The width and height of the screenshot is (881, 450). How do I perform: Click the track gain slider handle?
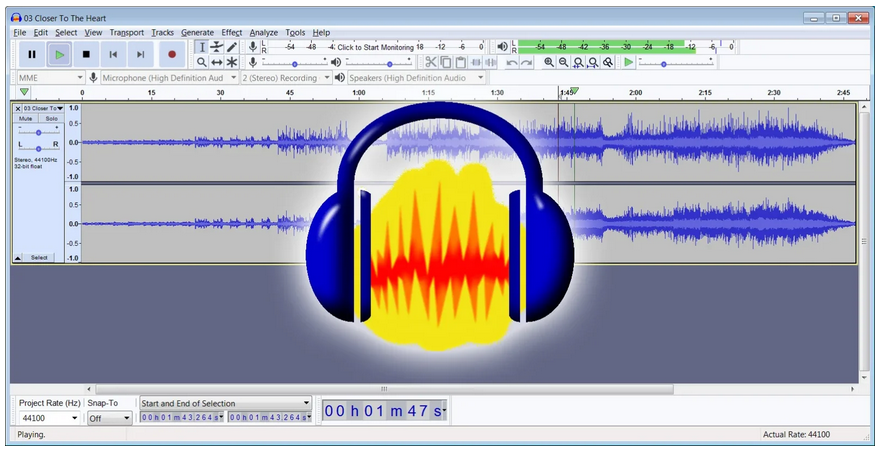point(38,133)
